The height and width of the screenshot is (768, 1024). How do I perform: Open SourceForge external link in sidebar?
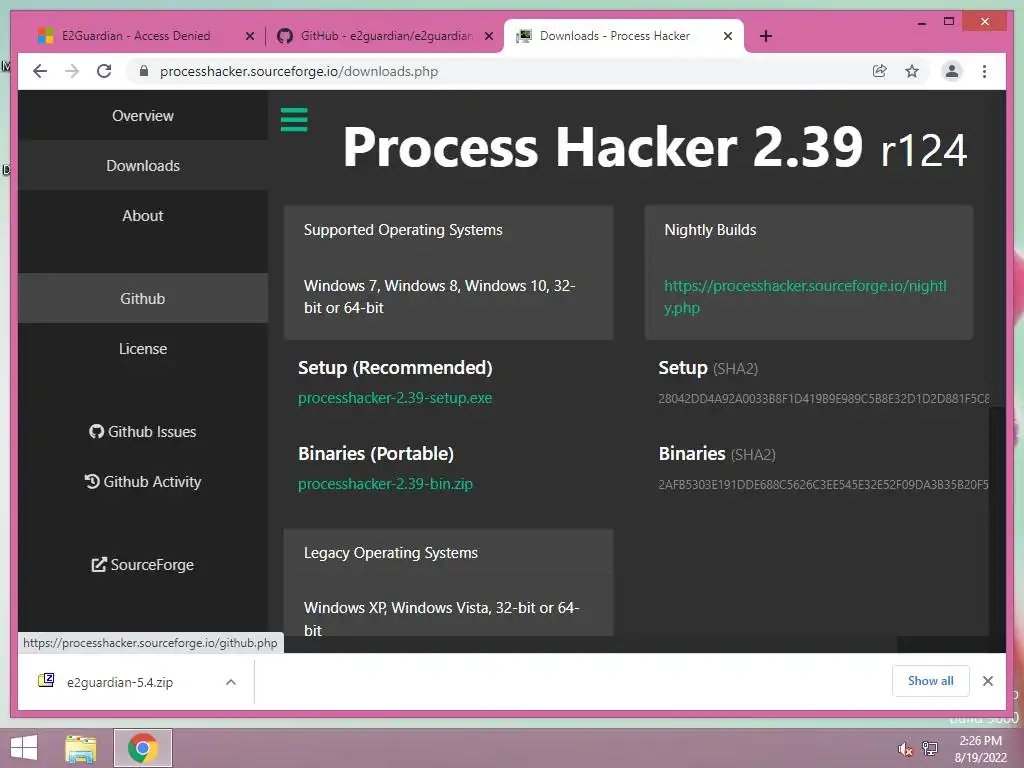[142, 565]
